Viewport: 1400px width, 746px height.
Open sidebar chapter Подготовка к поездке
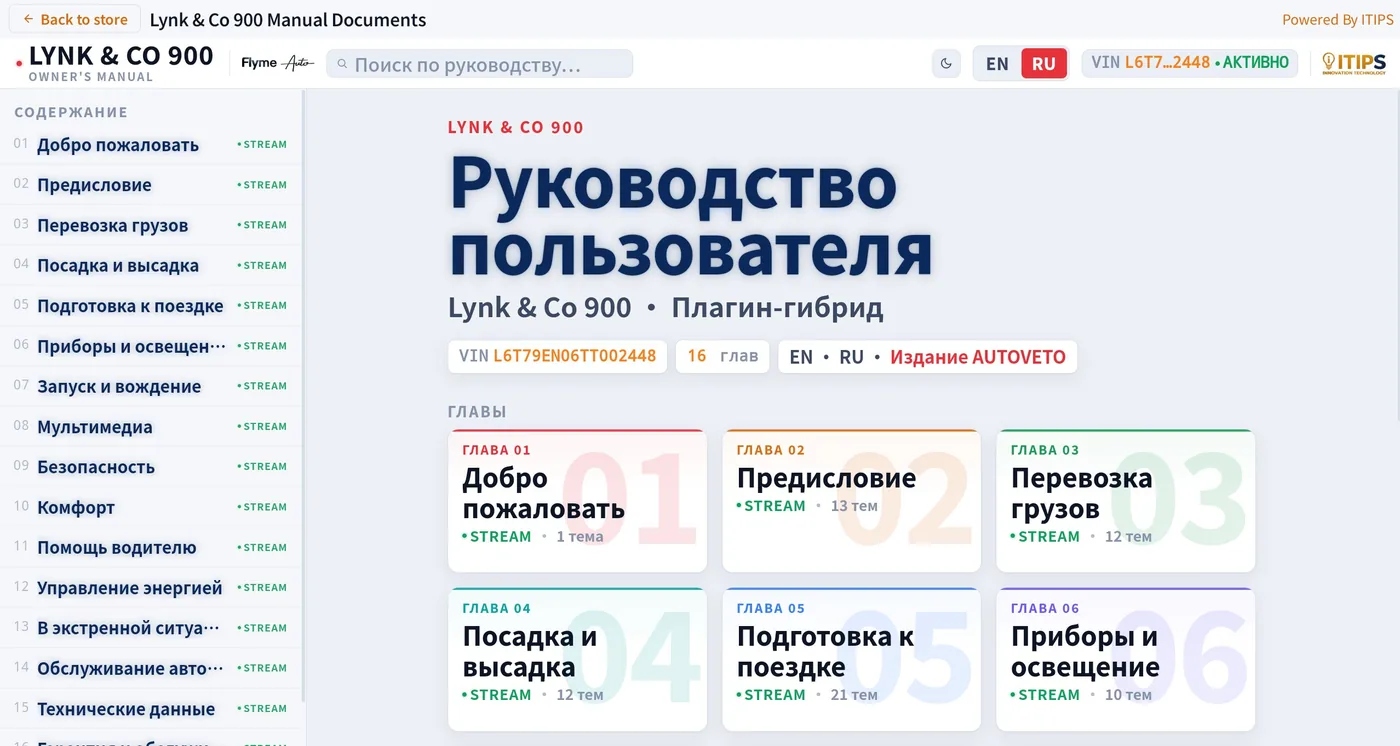pyautogui.click(x=151, y=305)
